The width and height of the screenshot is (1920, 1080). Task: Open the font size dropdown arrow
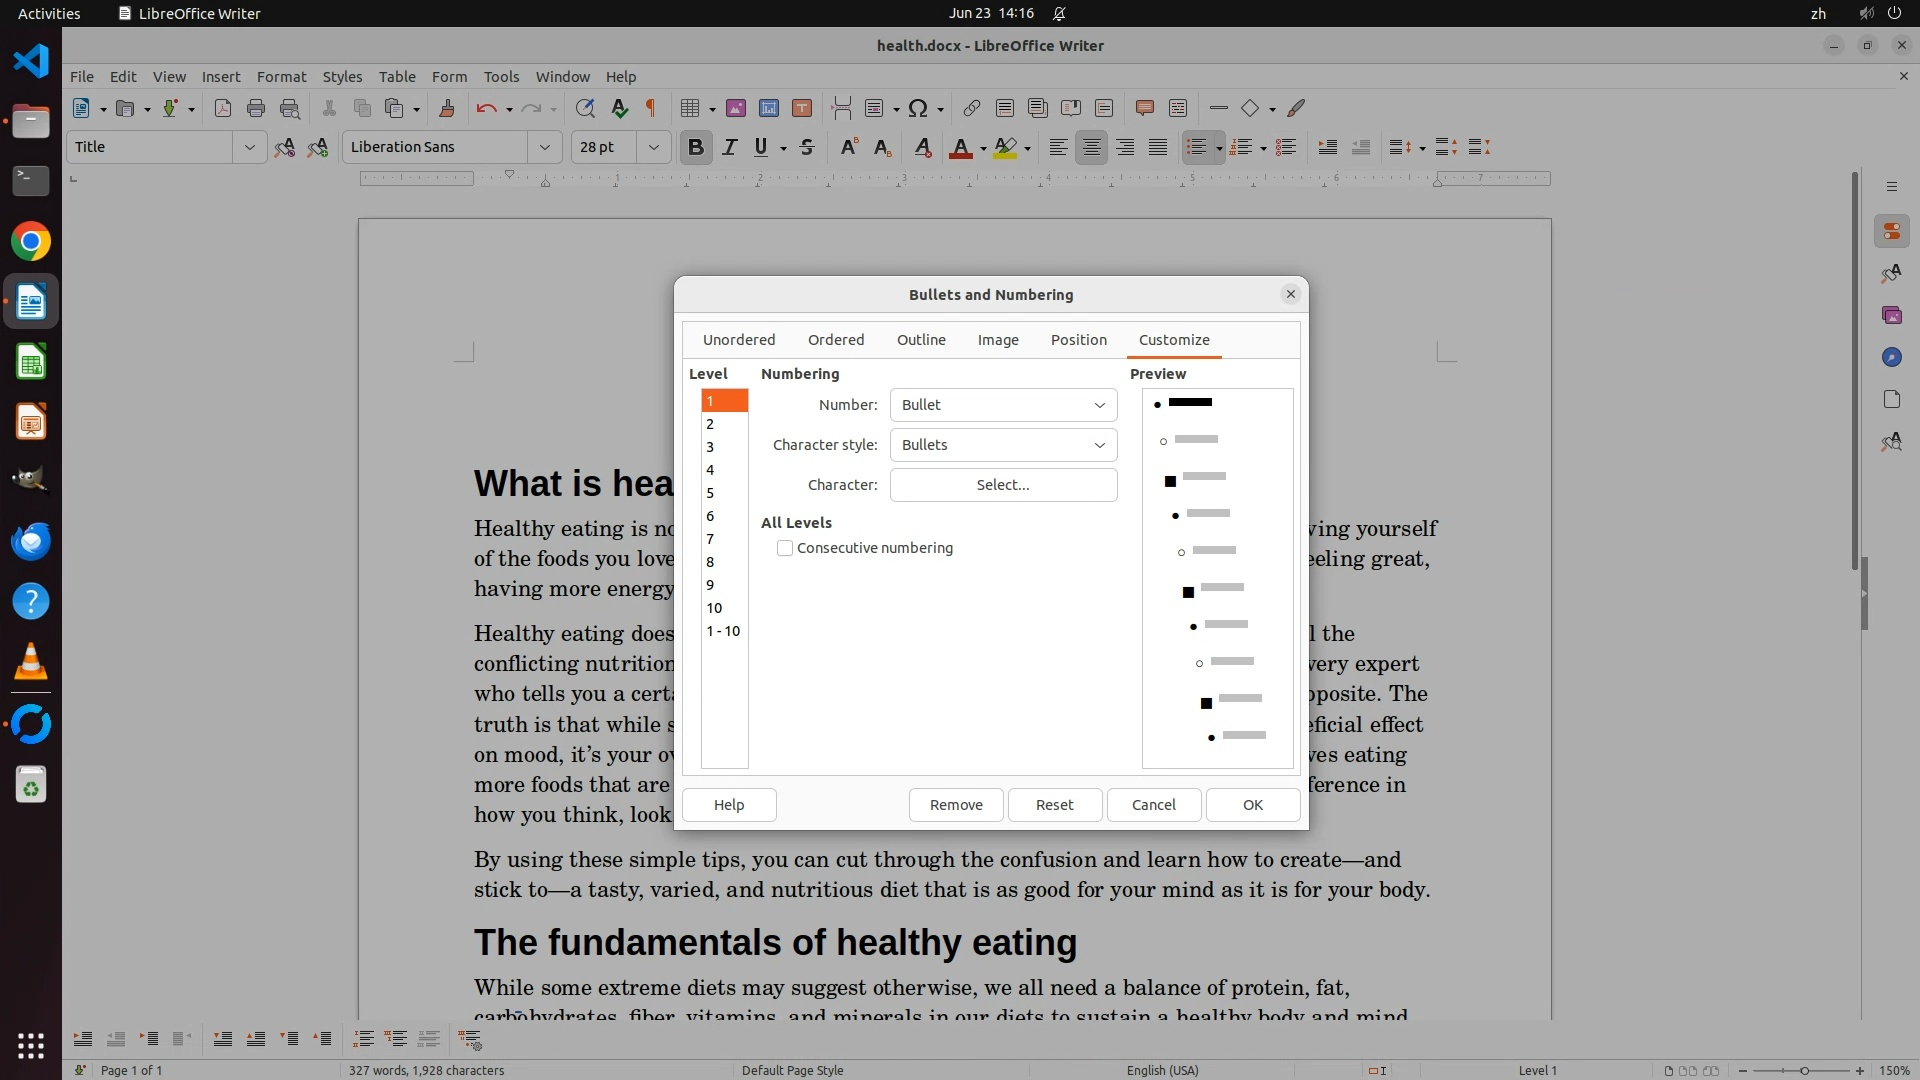click(x=653, y=148)
